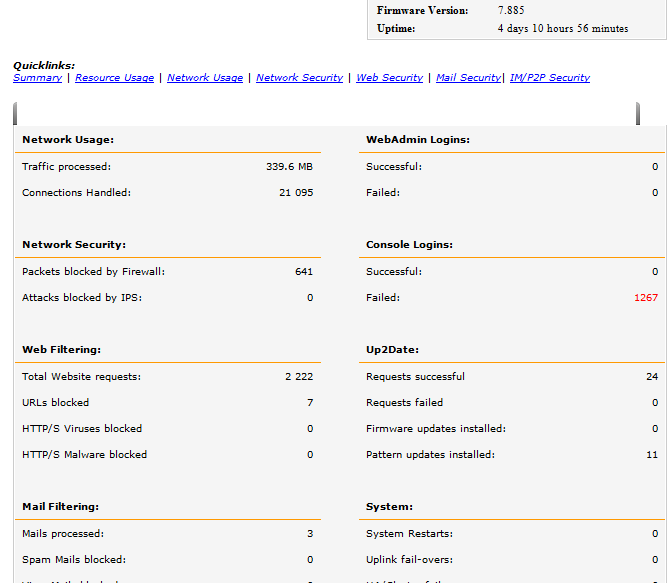Open the Web Security quicklink
This screenshot has width=669, height=583.
click(x=389, y=78)
